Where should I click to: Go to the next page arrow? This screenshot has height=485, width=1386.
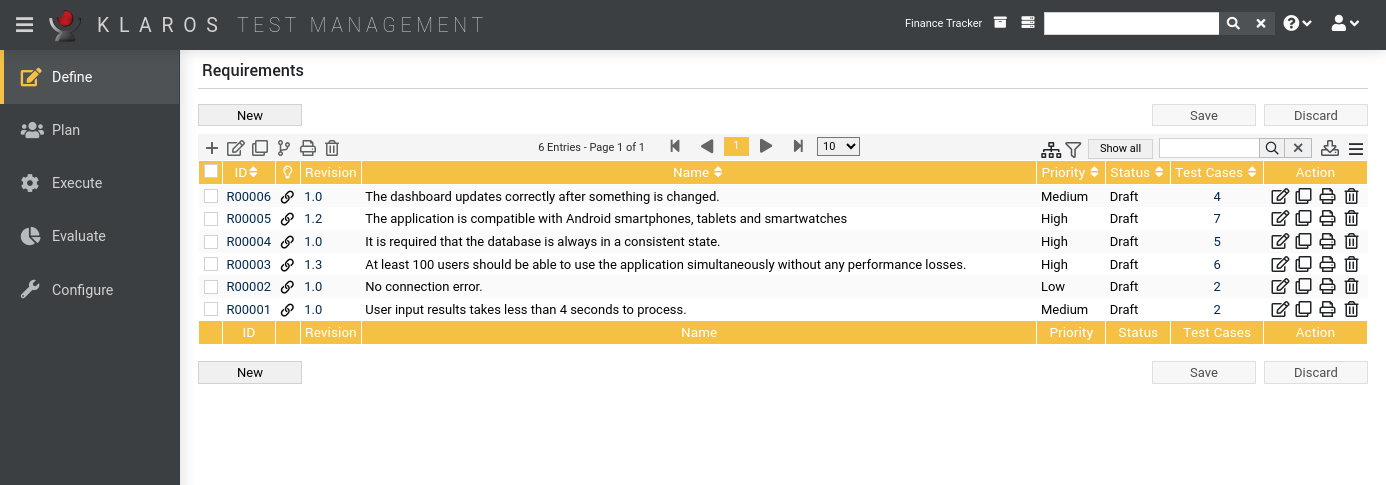766,147
